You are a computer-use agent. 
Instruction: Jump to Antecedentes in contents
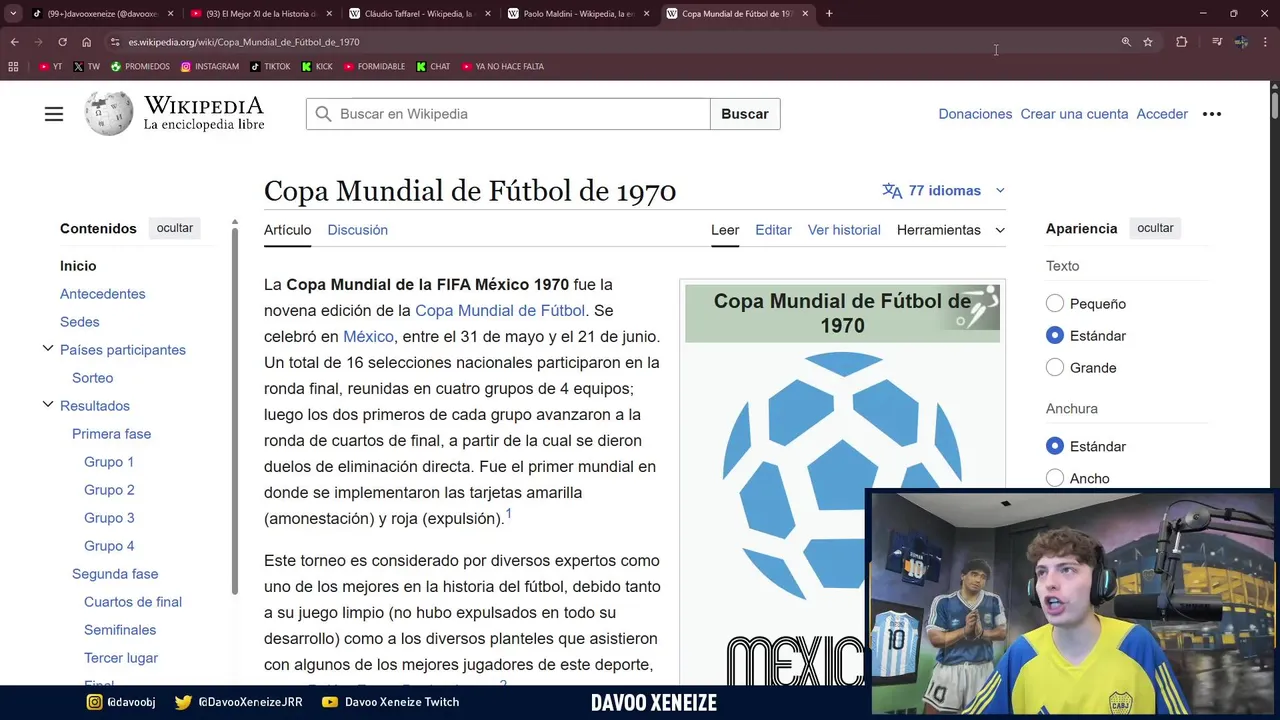tap(103, 294)
